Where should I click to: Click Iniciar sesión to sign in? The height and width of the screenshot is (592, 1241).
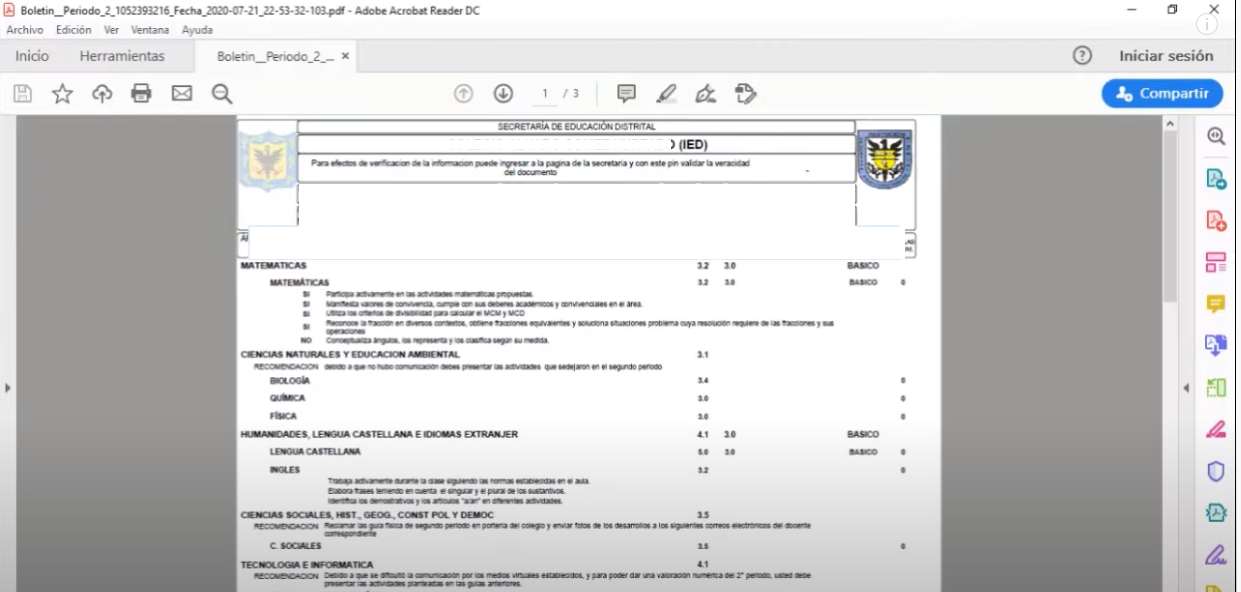point(1166,56)
